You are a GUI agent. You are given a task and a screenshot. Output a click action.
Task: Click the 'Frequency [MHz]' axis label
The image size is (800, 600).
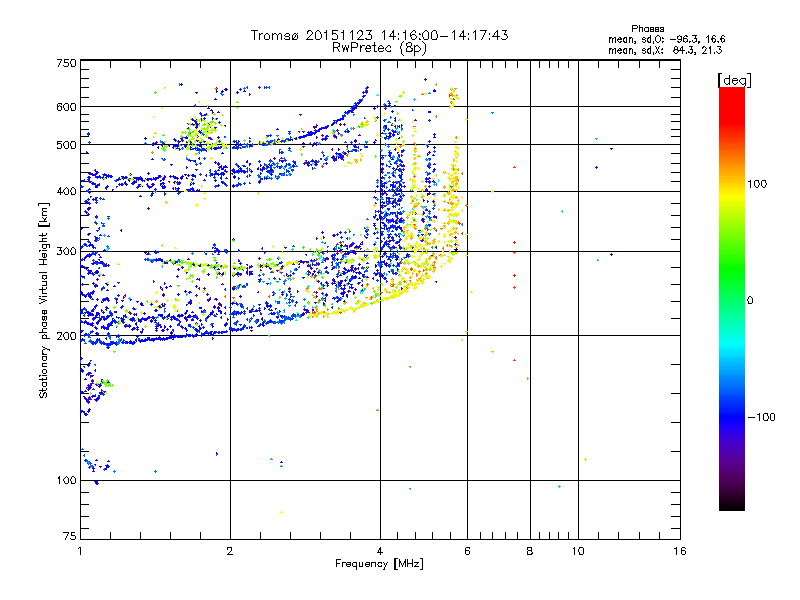pyautogui.click(x=379, y=564)
